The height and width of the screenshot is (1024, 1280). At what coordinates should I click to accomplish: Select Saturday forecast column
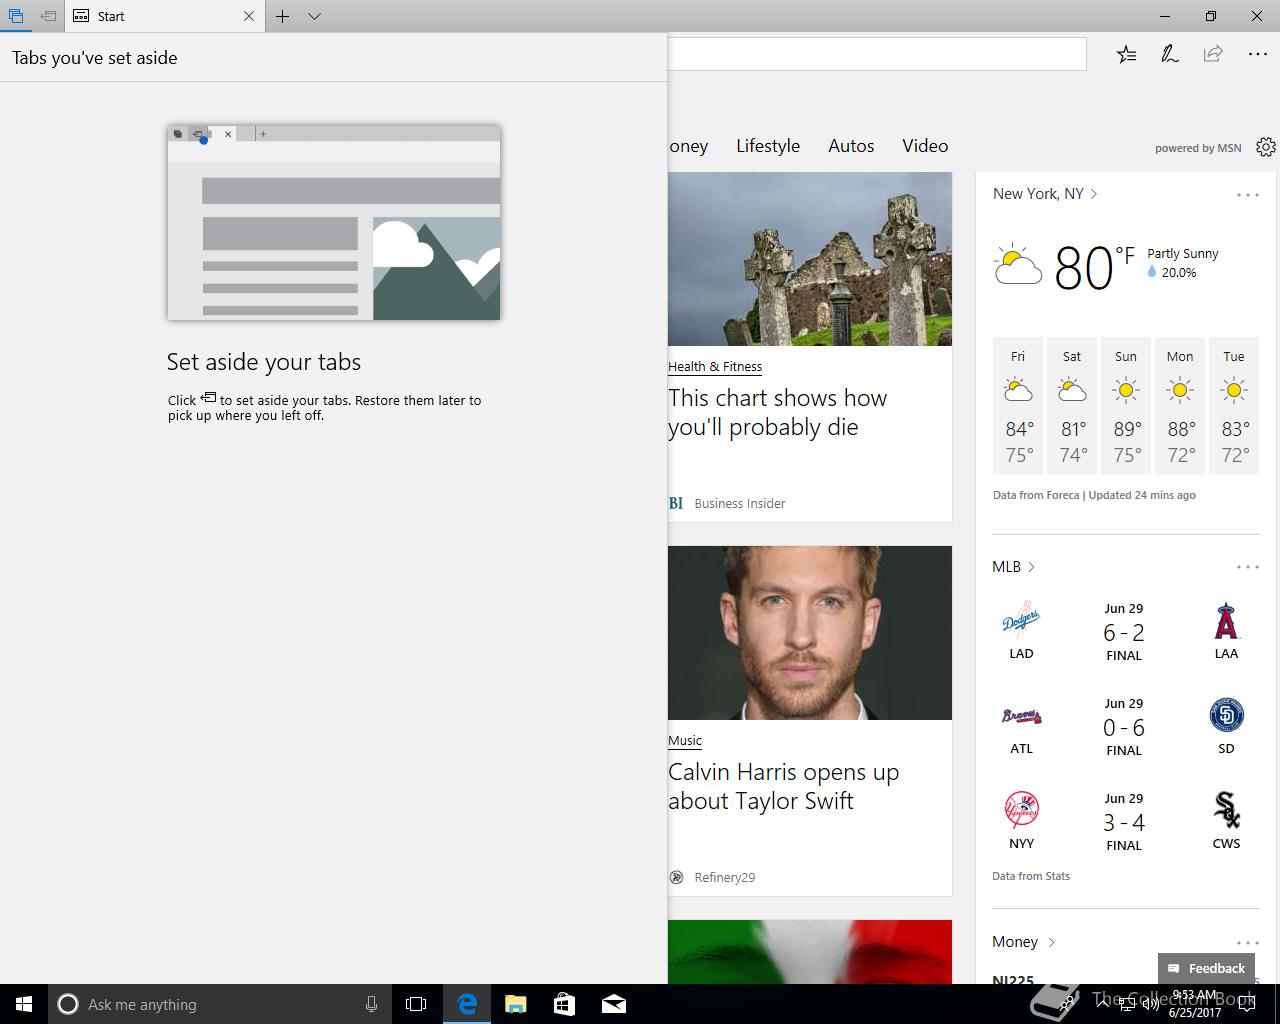1072,406
